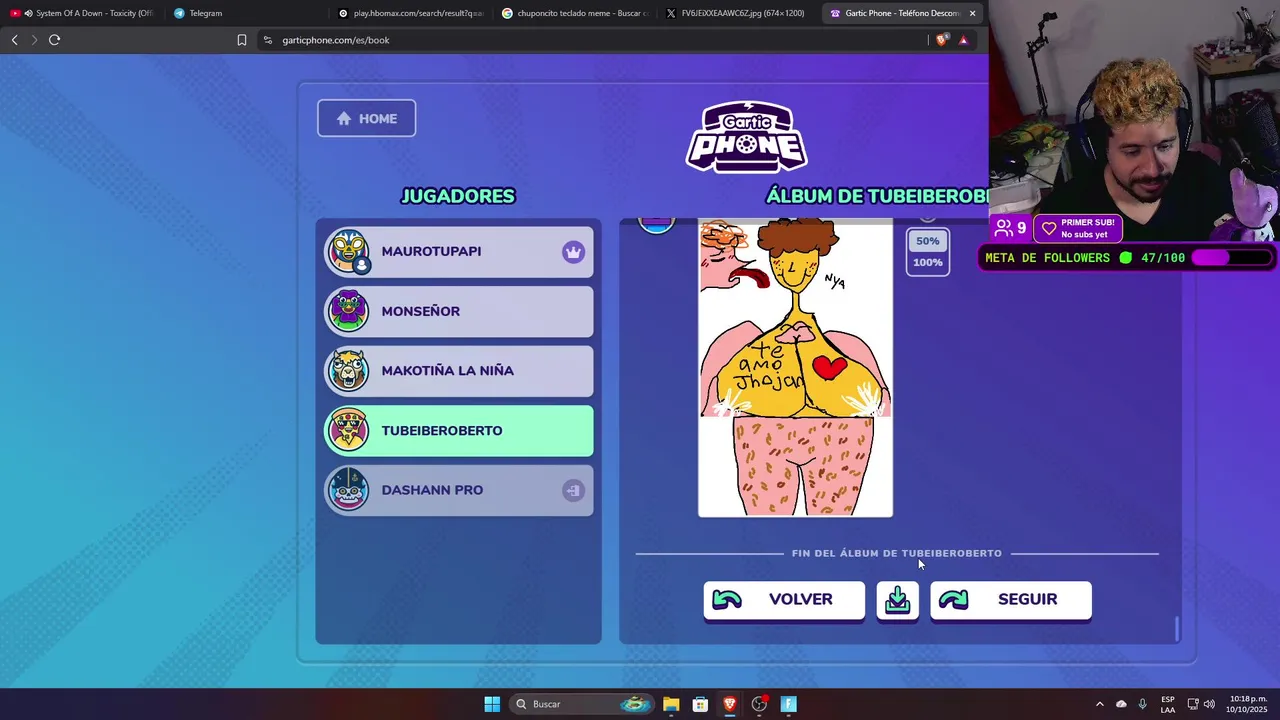Set zoom to 100%

928,262
